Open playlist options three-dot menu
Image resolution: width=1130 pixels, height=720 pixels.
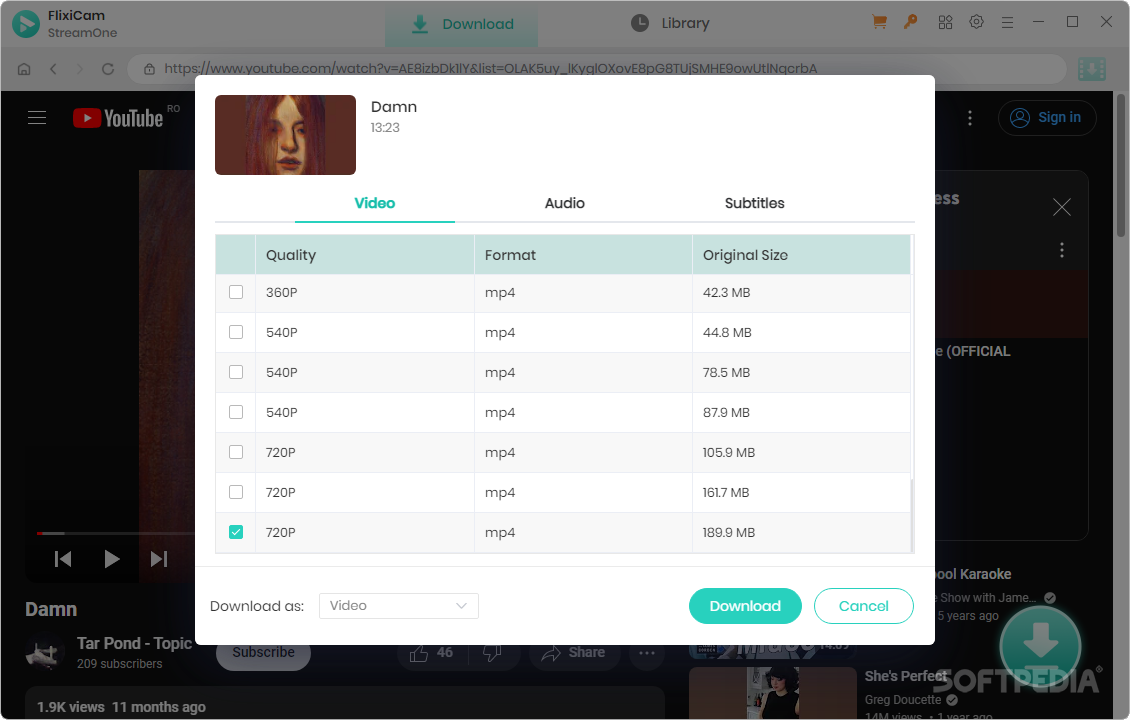tap(1062, 250)
